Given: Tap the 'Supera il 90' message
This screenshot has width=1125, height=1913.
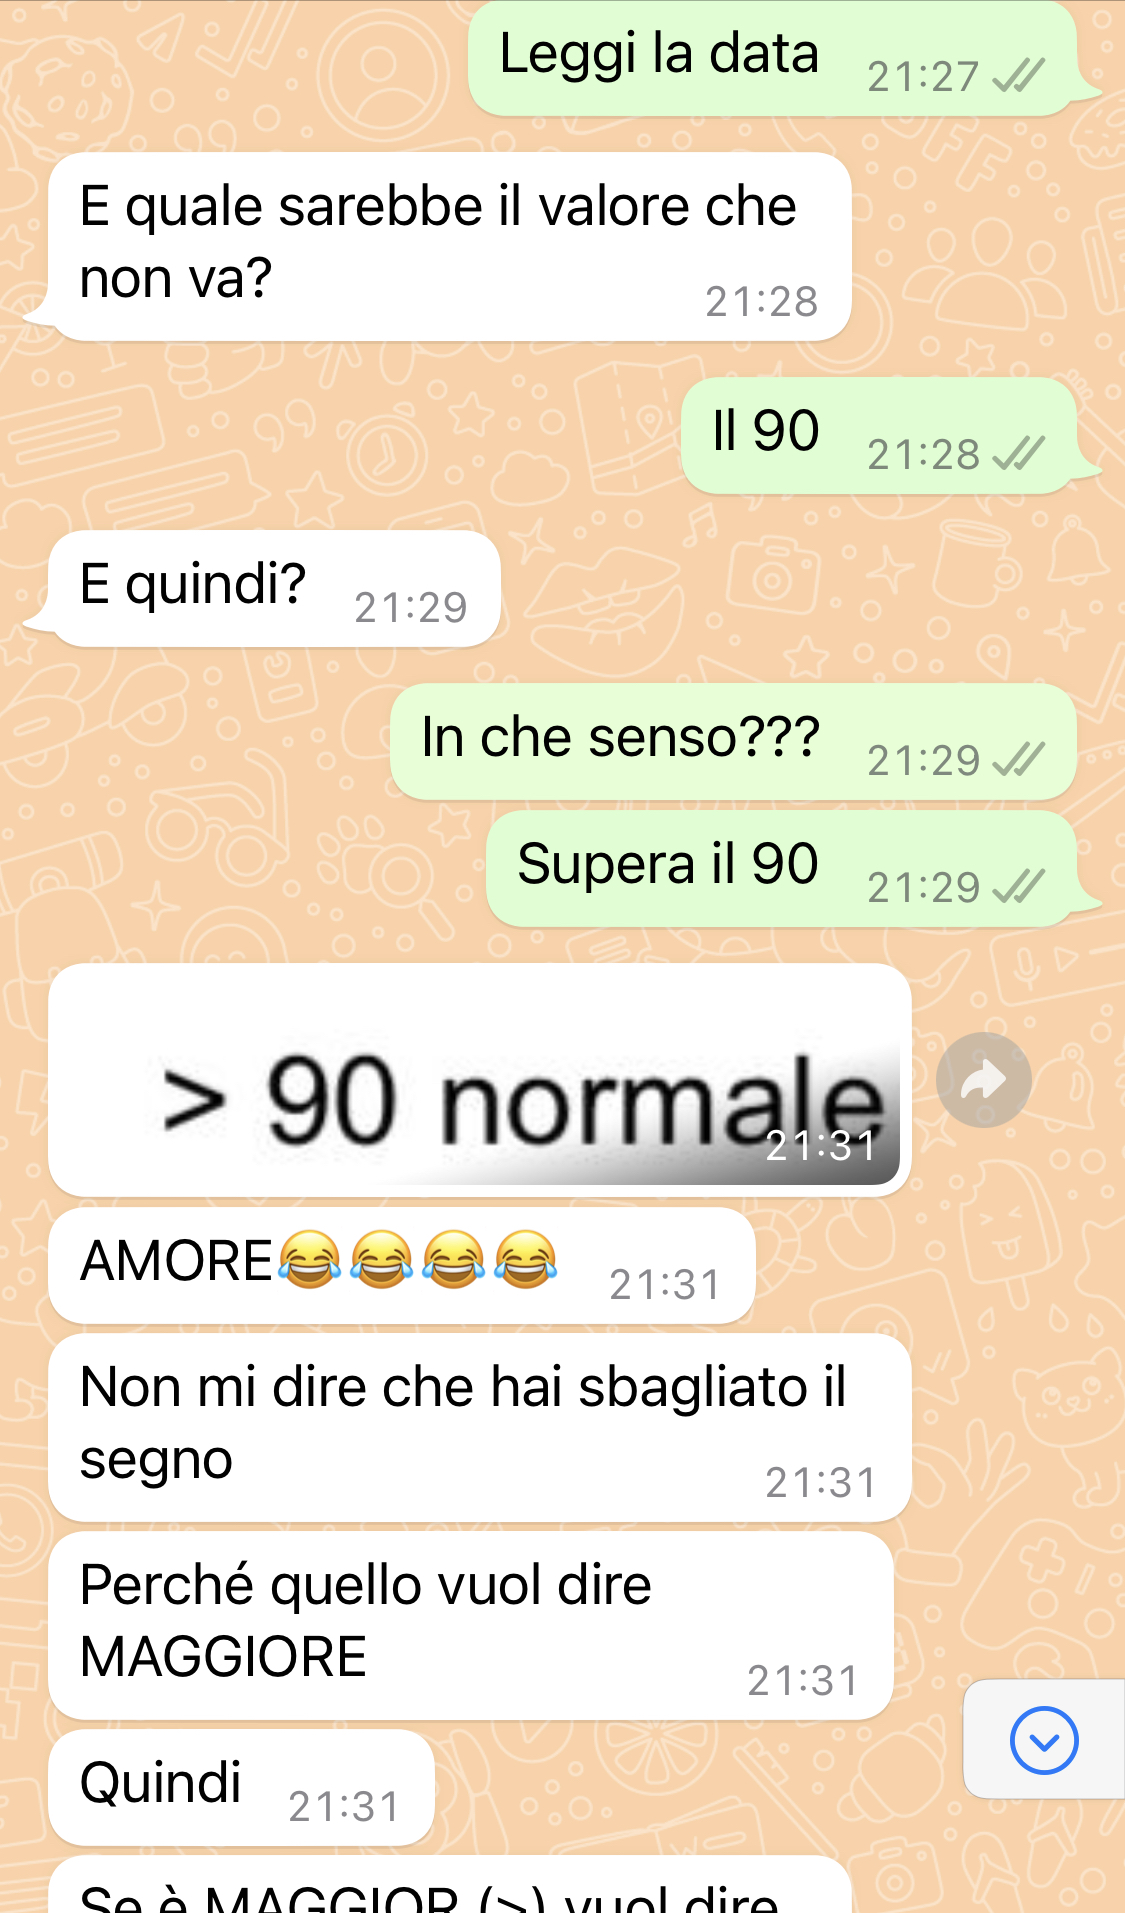Looking at the screenshot, I should 781,868.
